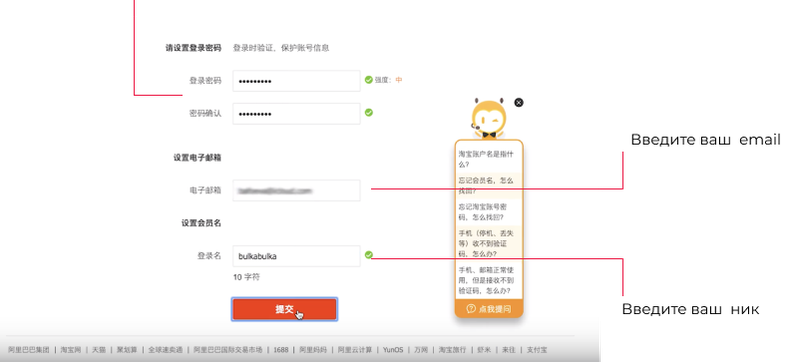The height and width of the screenshot is (362, 800).
Task: Open 阿里巴巴集团 footer link
Action: click(29, 350)
